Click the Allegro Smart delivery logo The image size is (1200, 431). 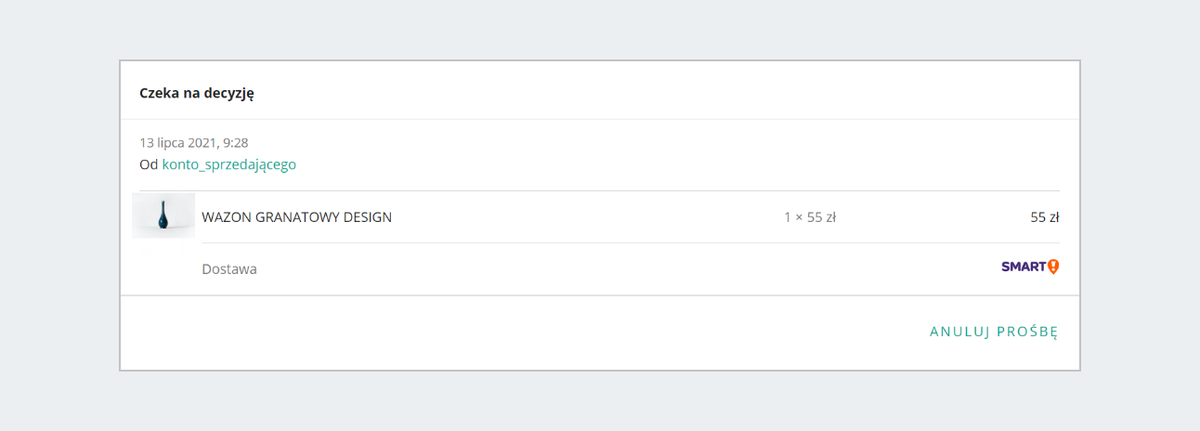pyautogui.click(x=1030, y=267)
